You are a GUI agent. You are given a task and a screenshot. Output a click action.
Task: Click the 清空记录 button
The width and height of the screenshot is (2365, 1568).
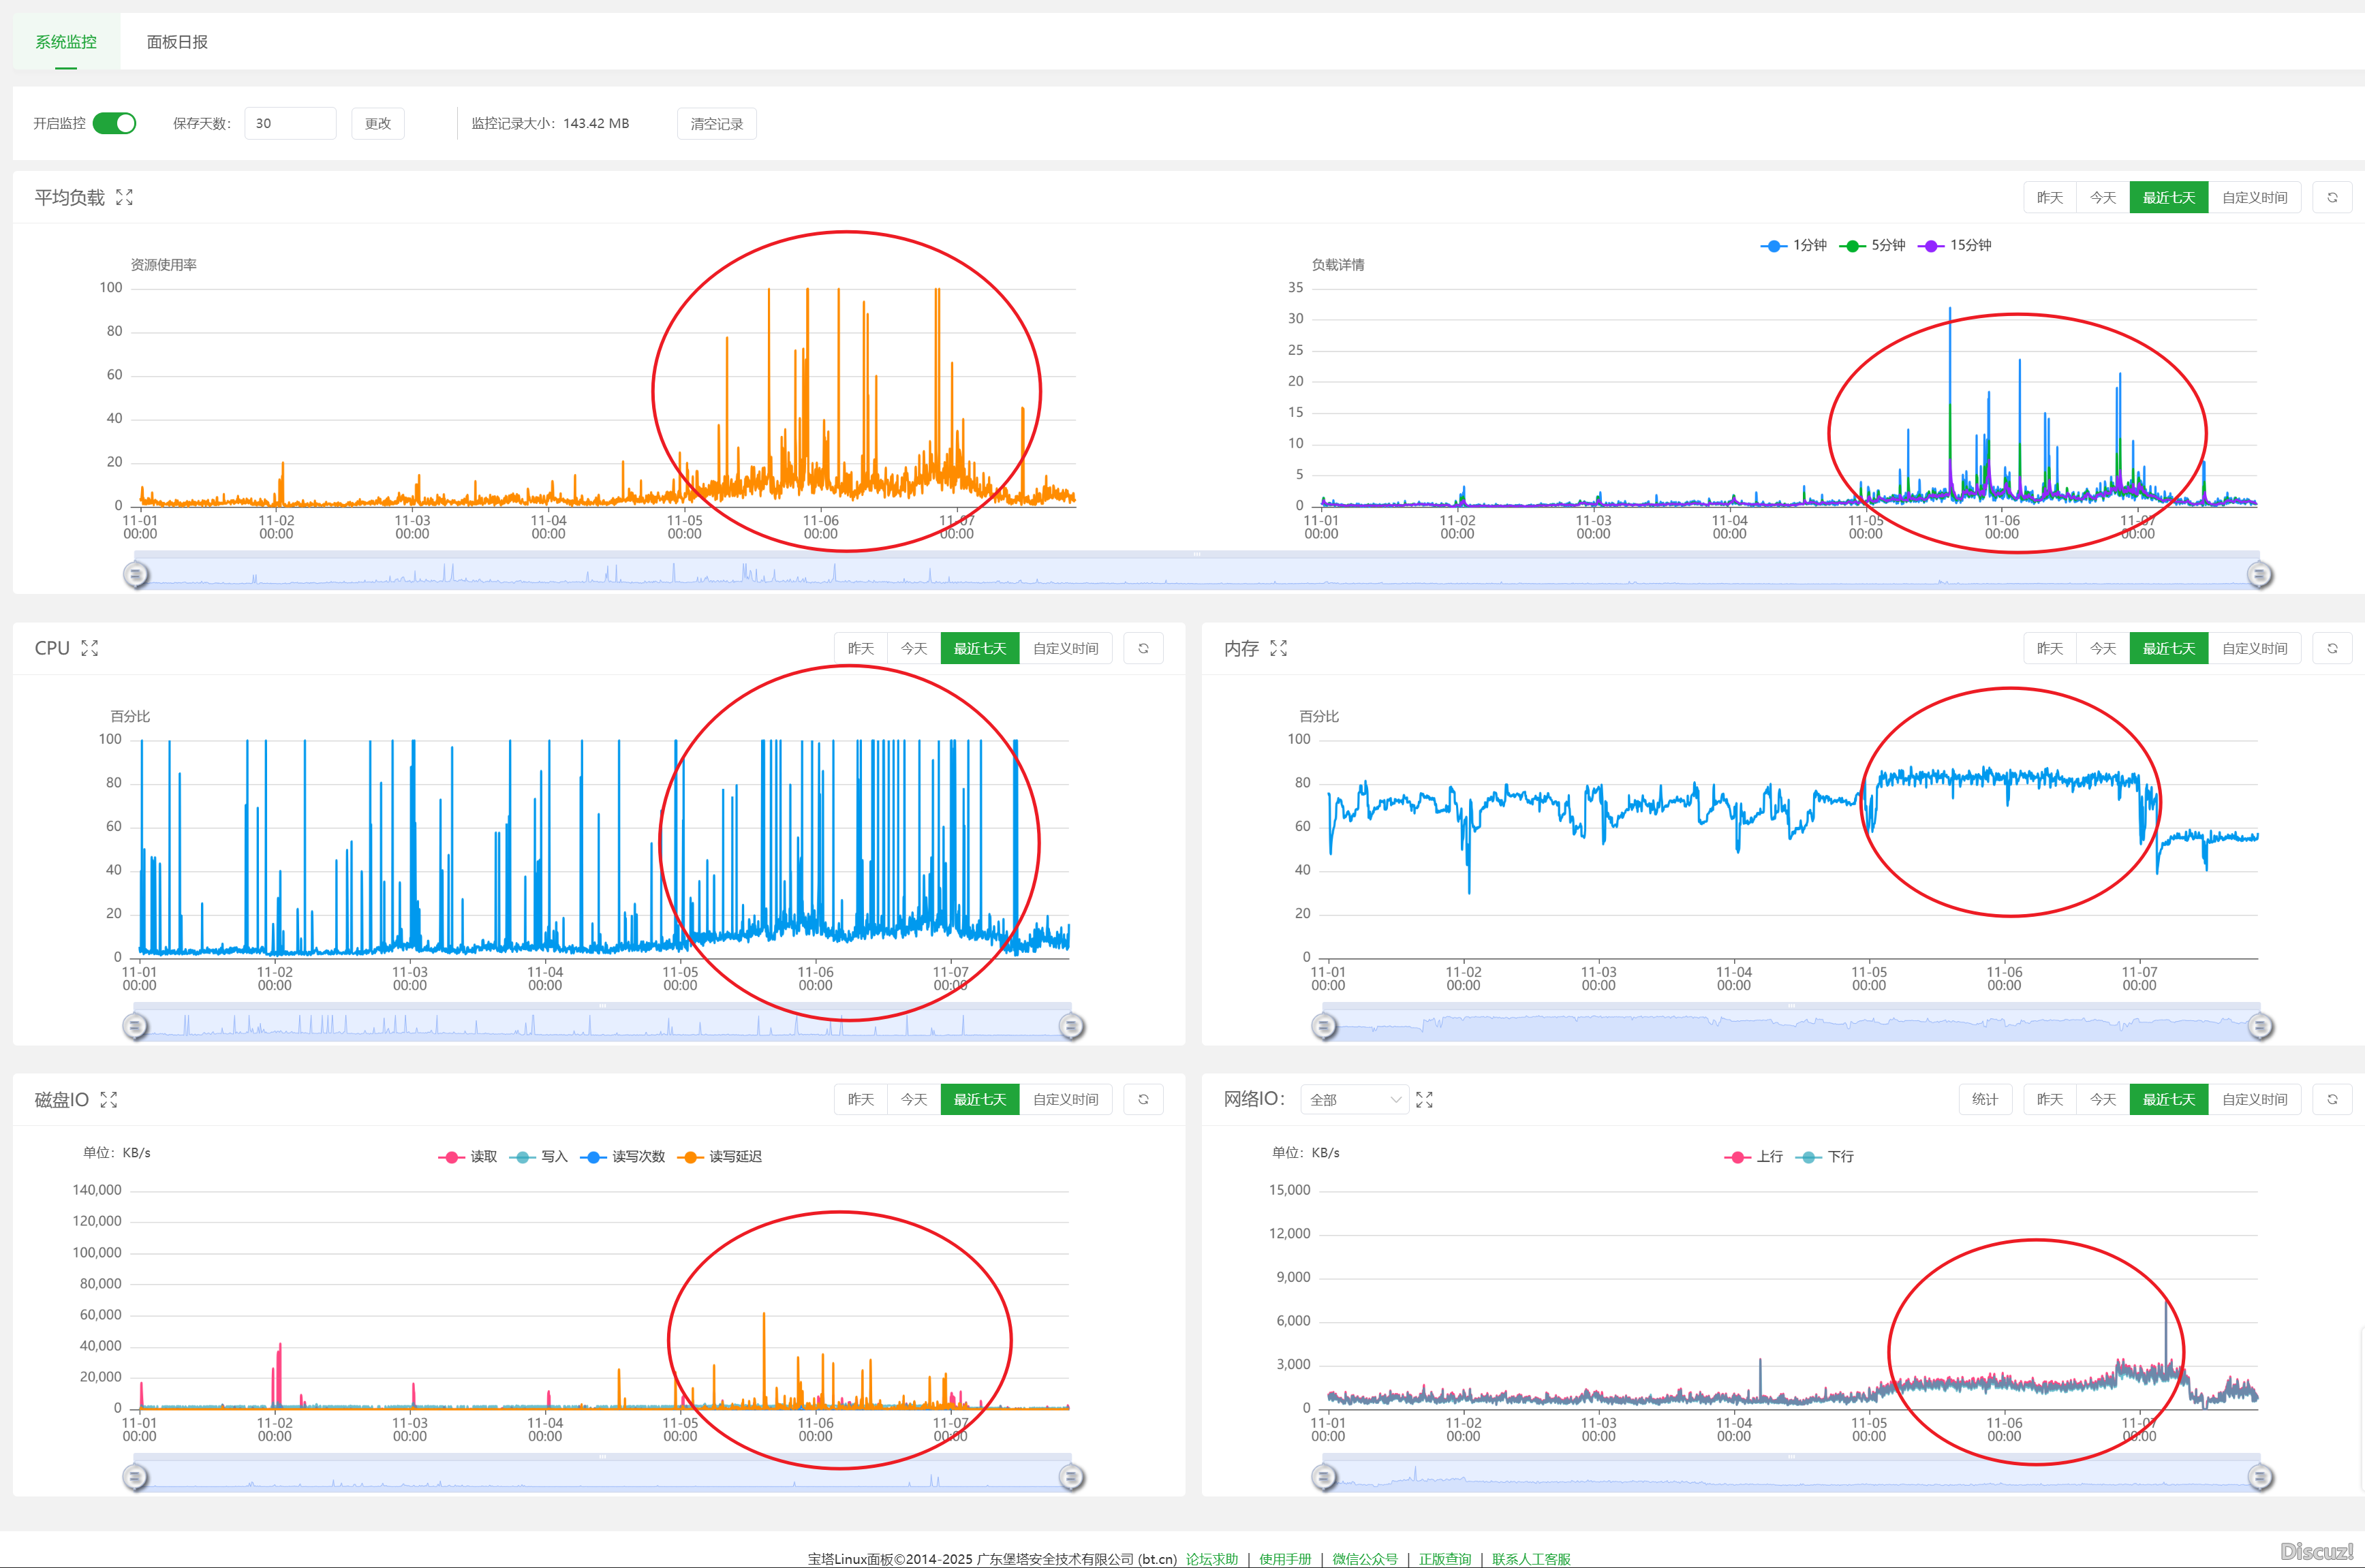pyautogui.click(x=716, y=124)
